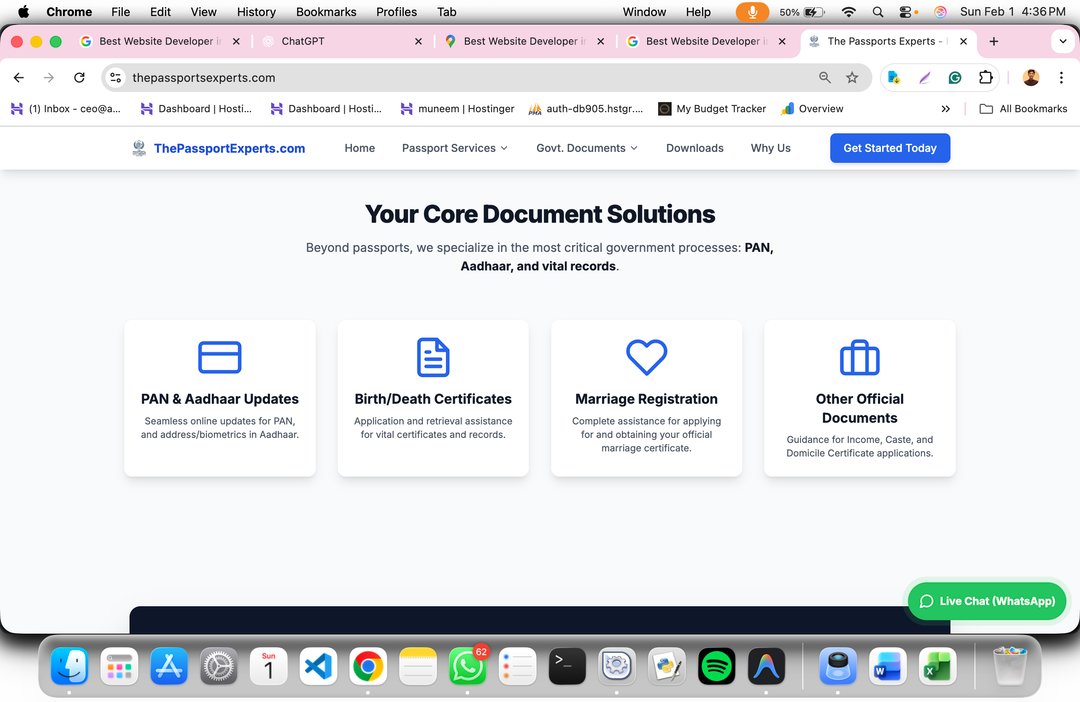The image size is (1080, 702).
Task: Open Live Chat (WhatsApp) button
Action: tap(986, 601)
